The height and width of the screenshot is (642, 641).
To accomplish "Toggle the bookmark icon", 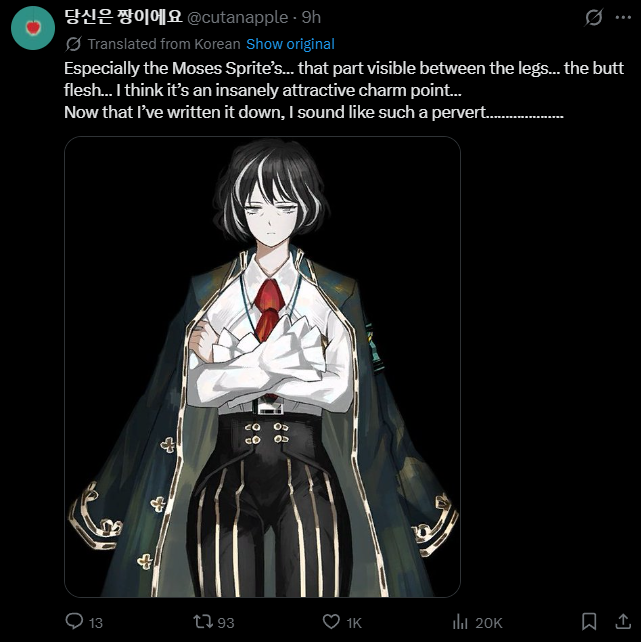I will click(589, 621).
